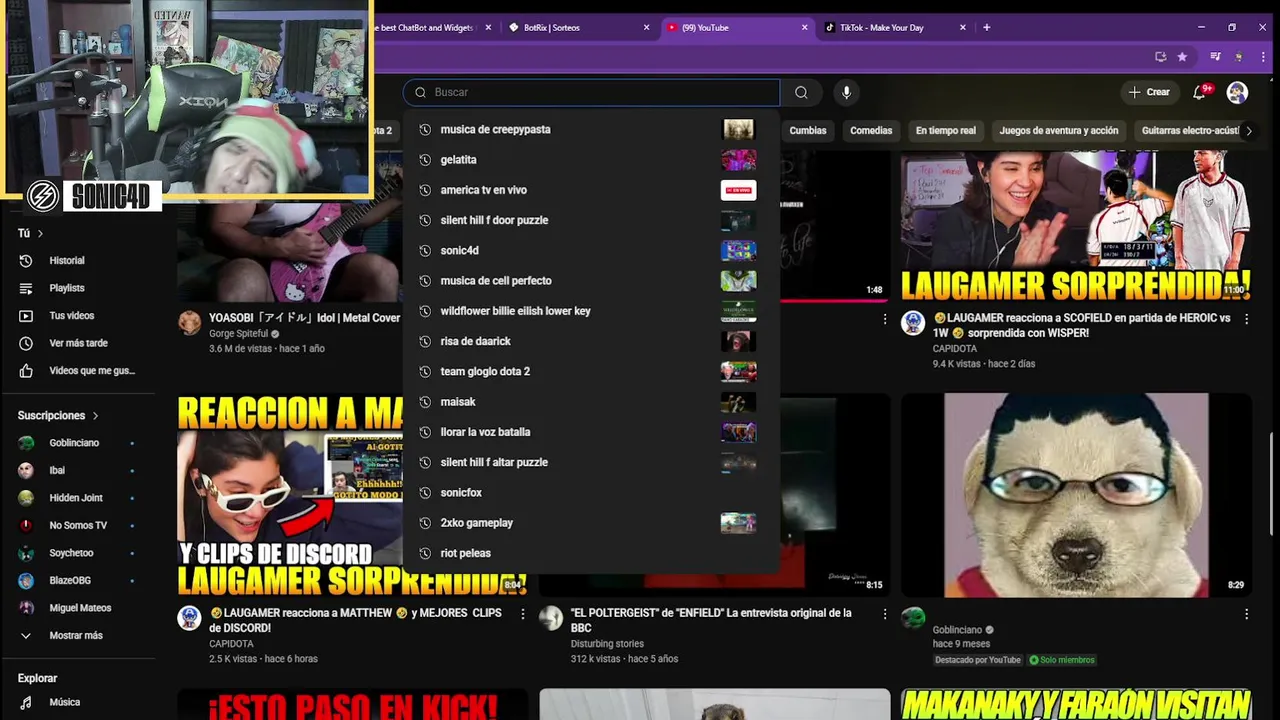Open the Disturbing stories channel link
1280x720 pixels.
(607, 644)
